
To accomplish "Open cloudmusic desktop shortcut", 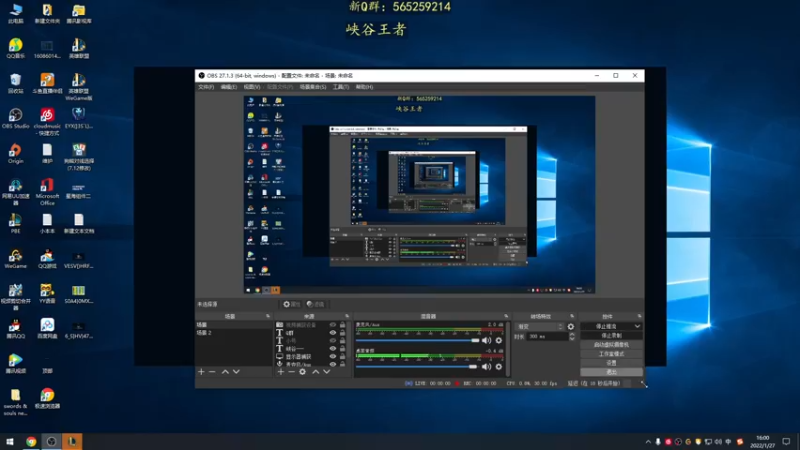I will tap(47, 122).
